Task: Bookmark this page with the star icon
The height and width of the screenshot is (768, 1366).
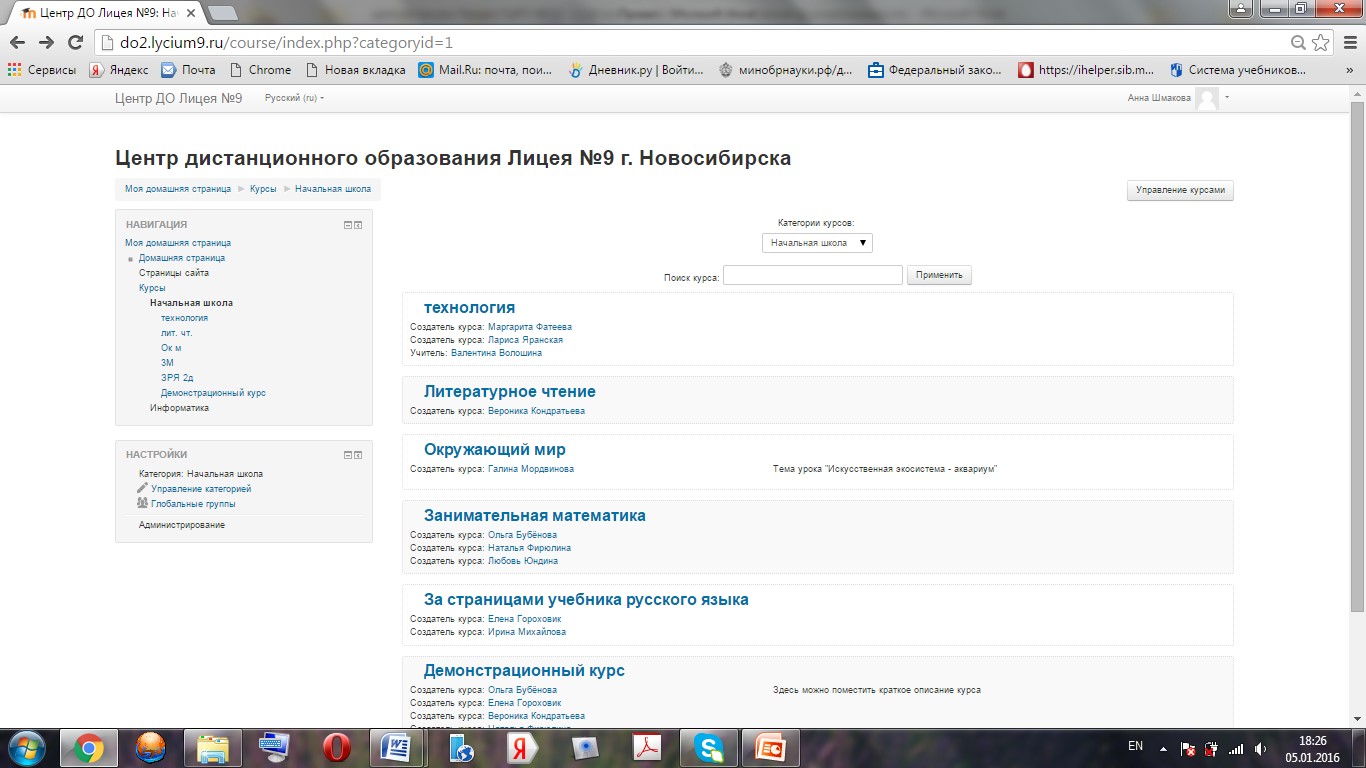Action: [1320, 43]
